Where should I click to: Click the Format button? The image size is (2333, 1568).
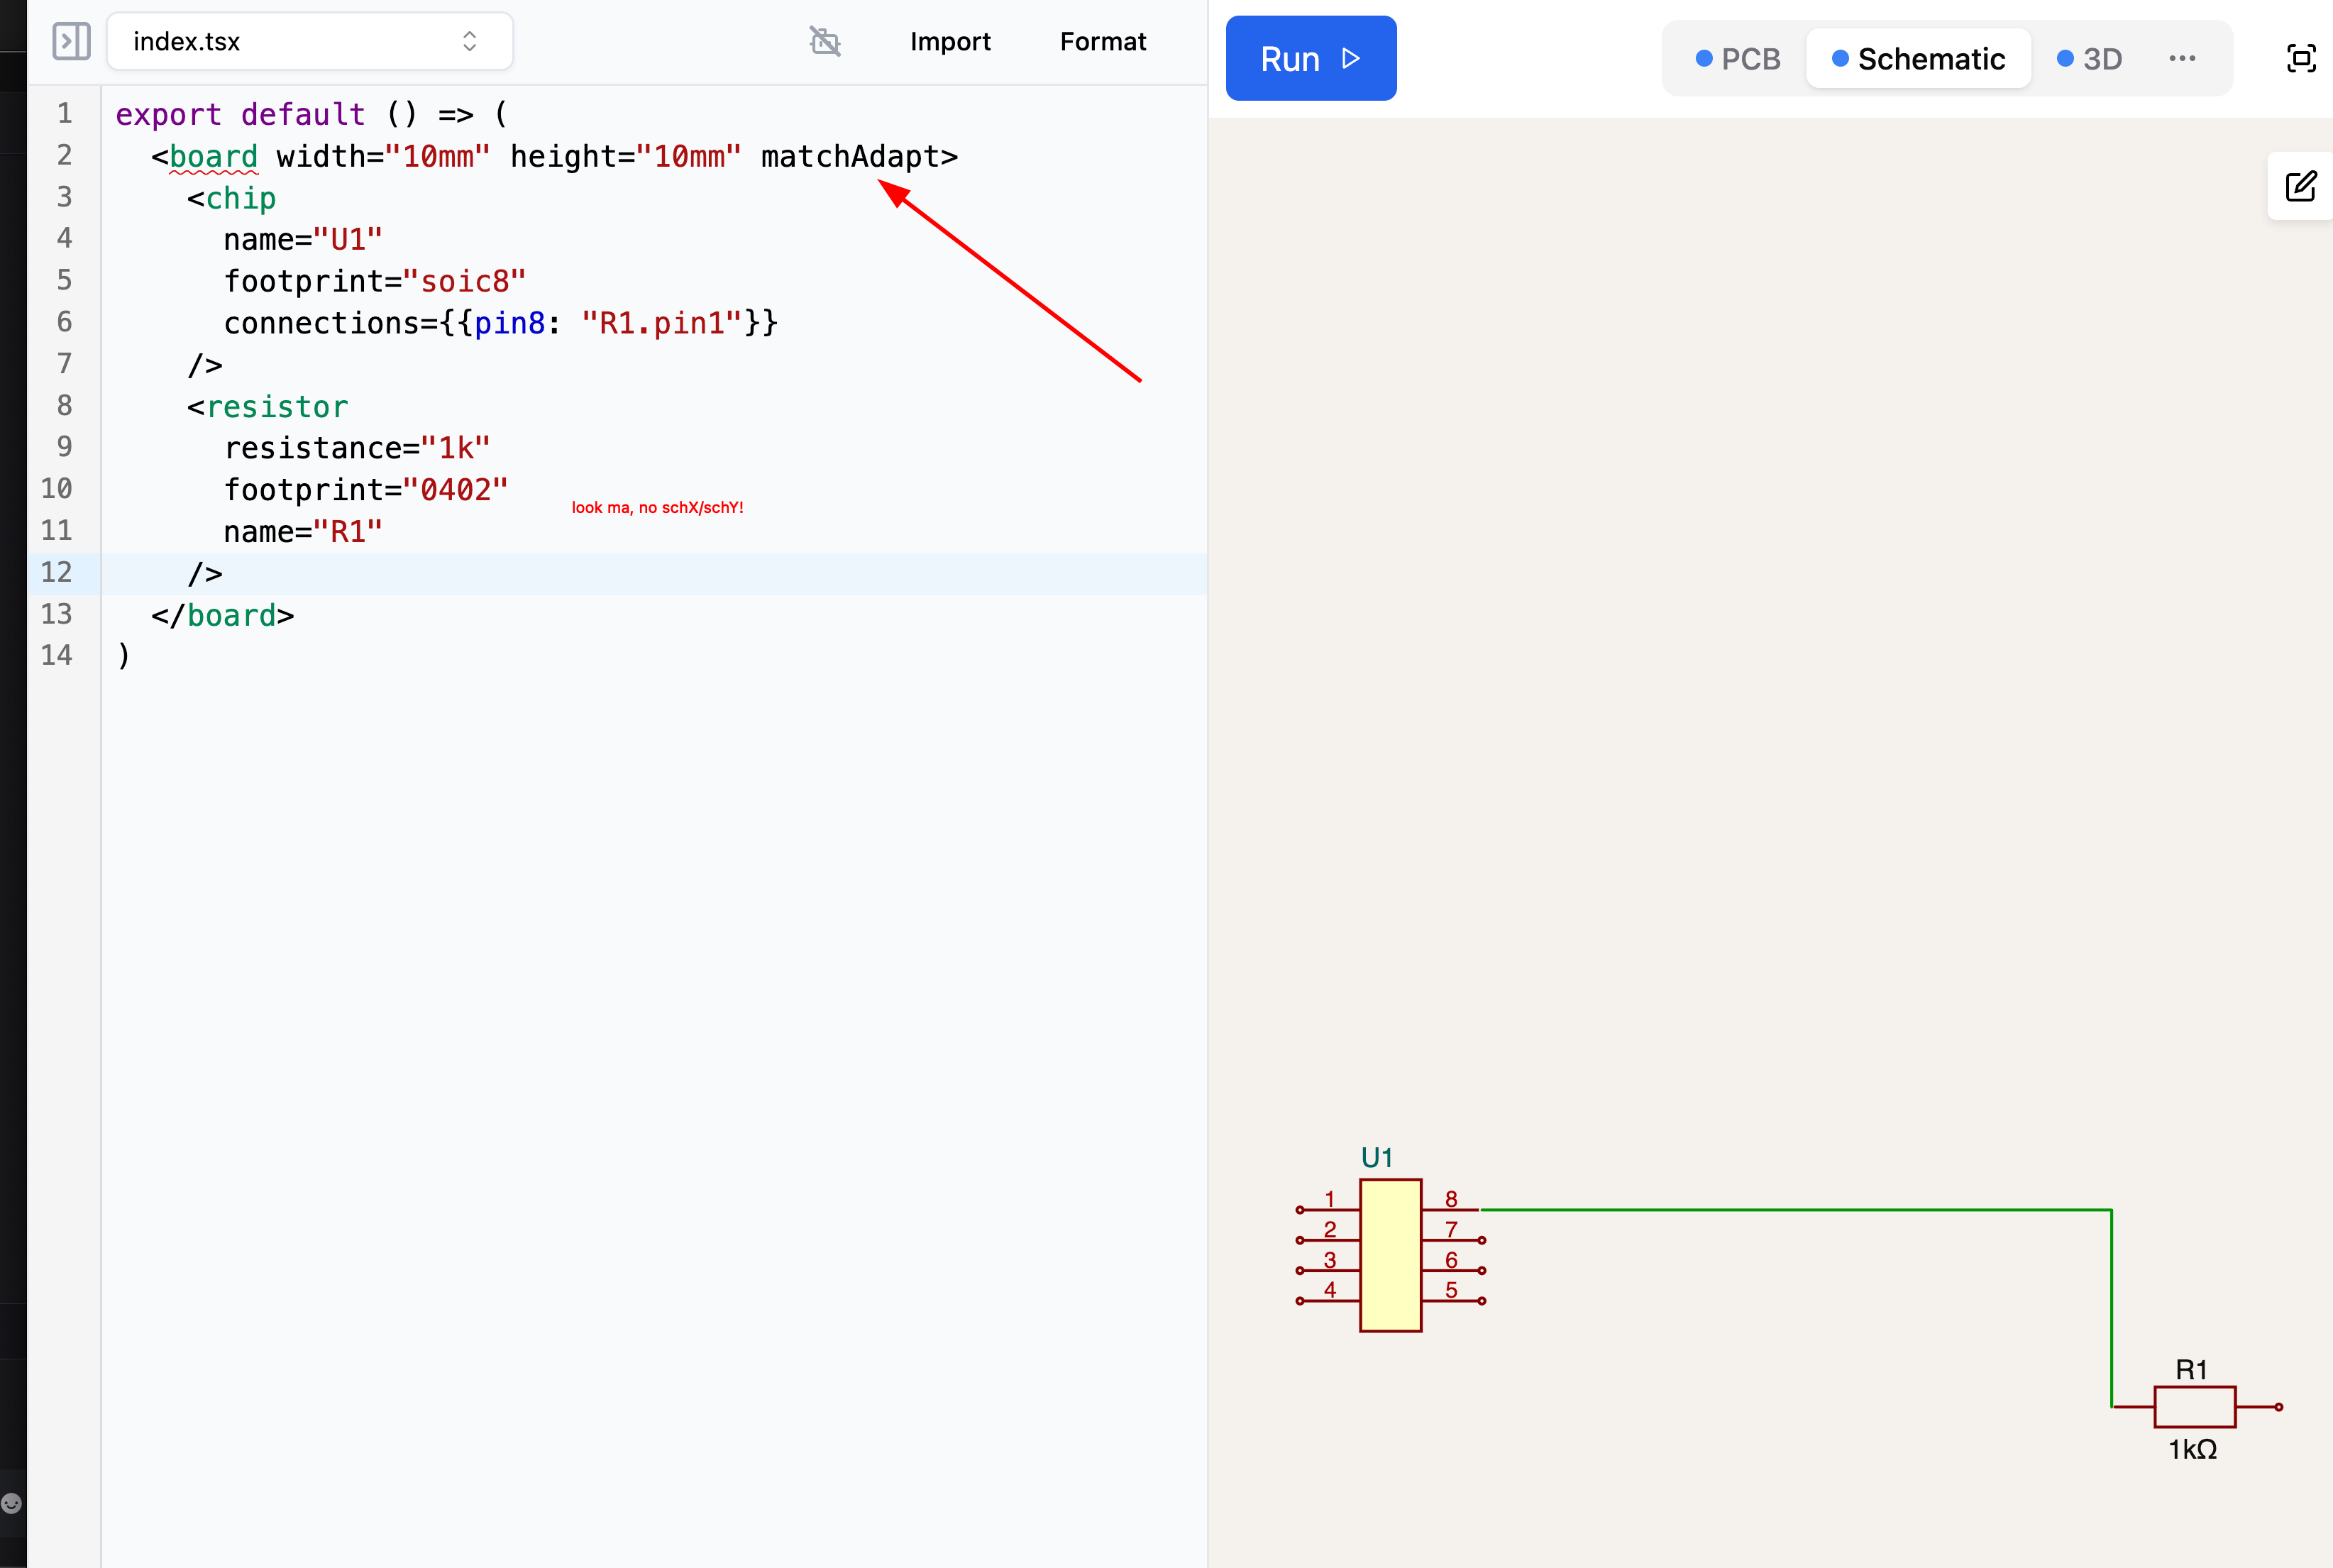coord(1103,41)
